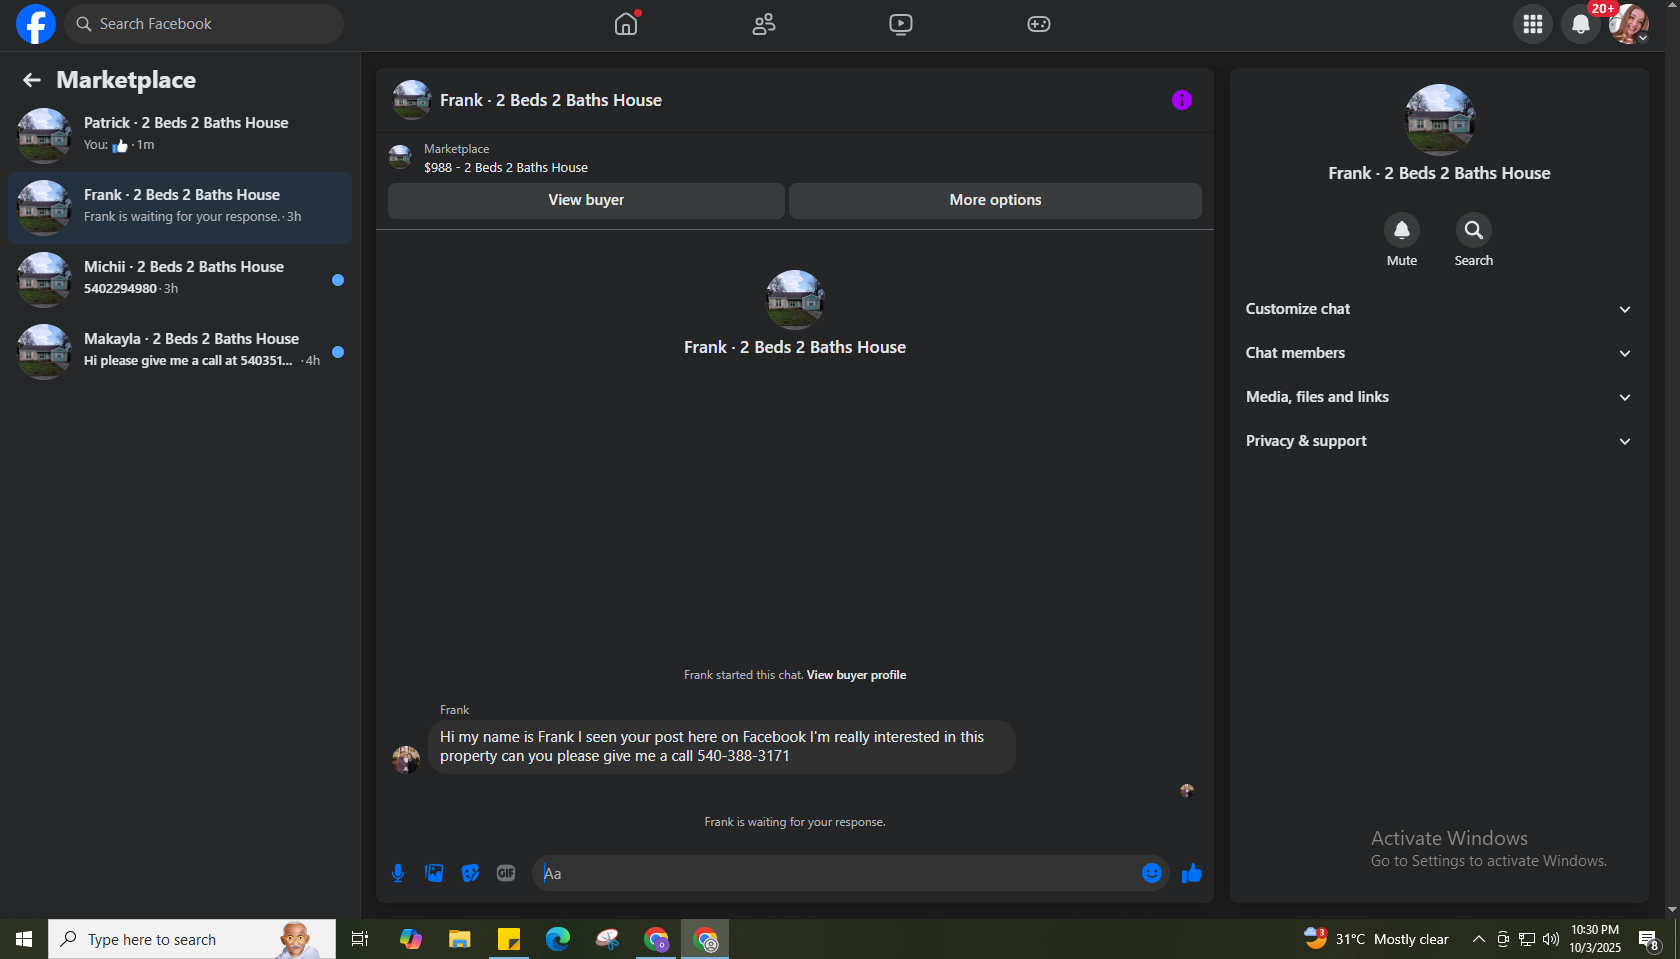Viewport: 1680px width, 959px height.
Task: Click the 'Frank is waiting for your response.' notice in chat
Action: (x=795, y=822)
